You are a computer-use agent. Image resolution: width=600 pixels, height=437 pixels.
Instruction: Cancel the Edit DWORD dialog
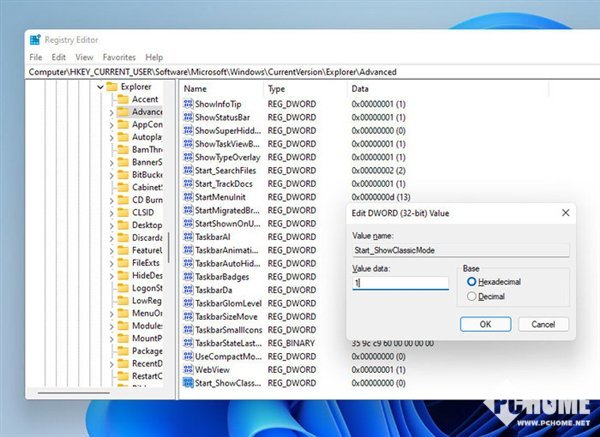coord(543,324)
